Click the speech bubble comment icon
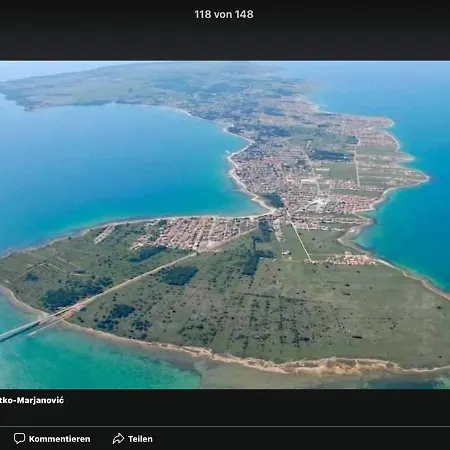This screenshot has height=450, width=450. pos(19,438)
